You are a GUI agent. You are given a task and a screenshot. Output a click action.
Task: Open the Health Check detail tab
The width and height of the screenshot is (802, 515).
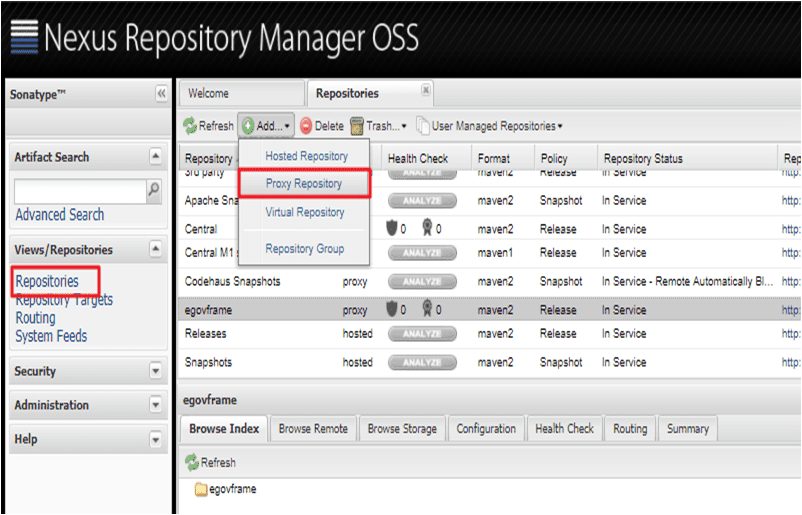coord(564,429)
